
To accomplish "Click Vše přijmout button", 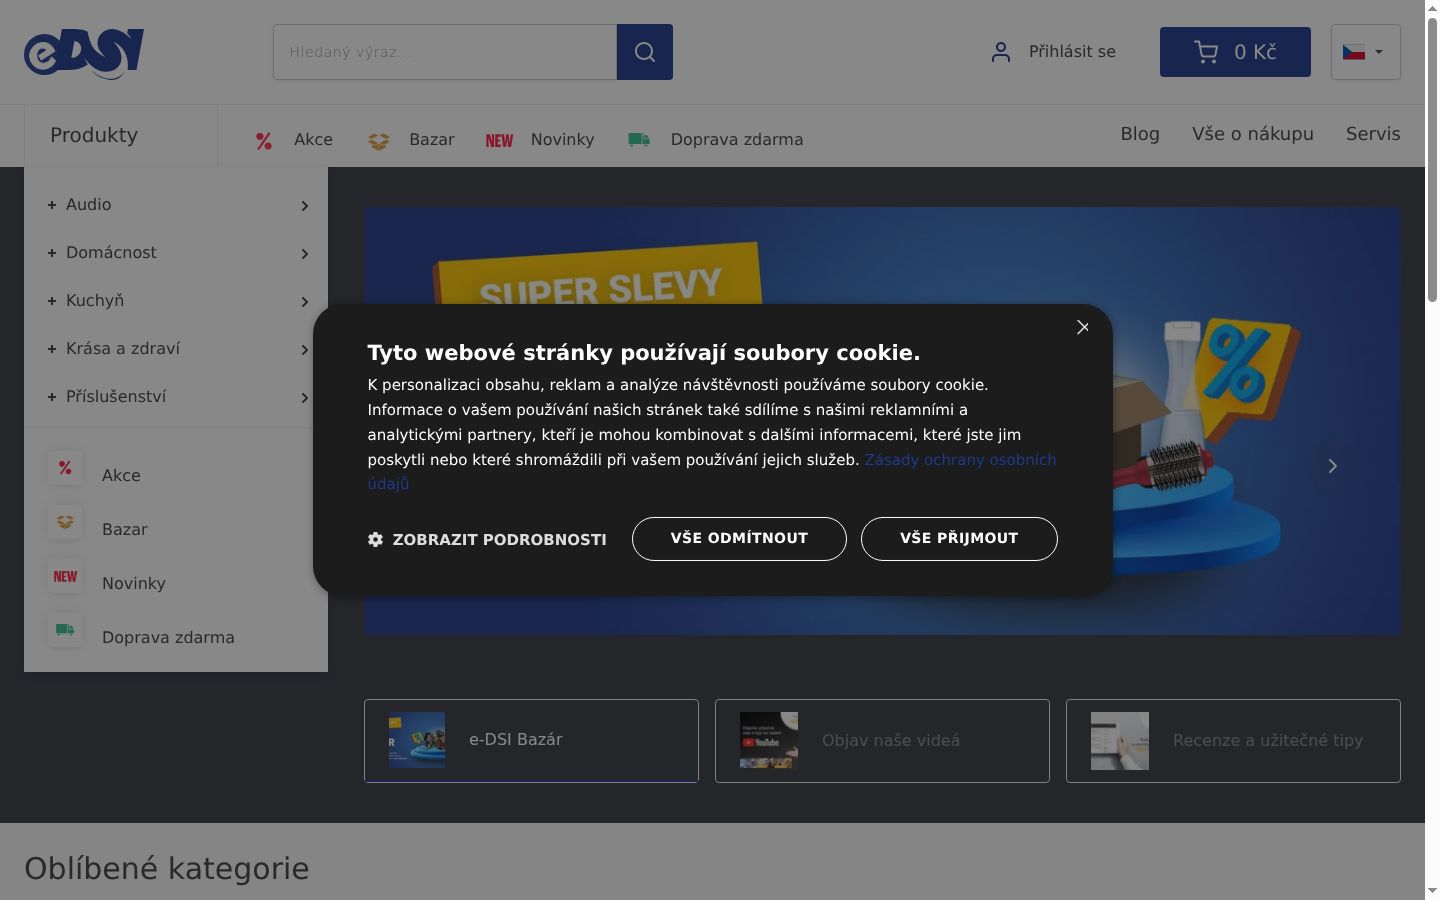I will (959, 539).
